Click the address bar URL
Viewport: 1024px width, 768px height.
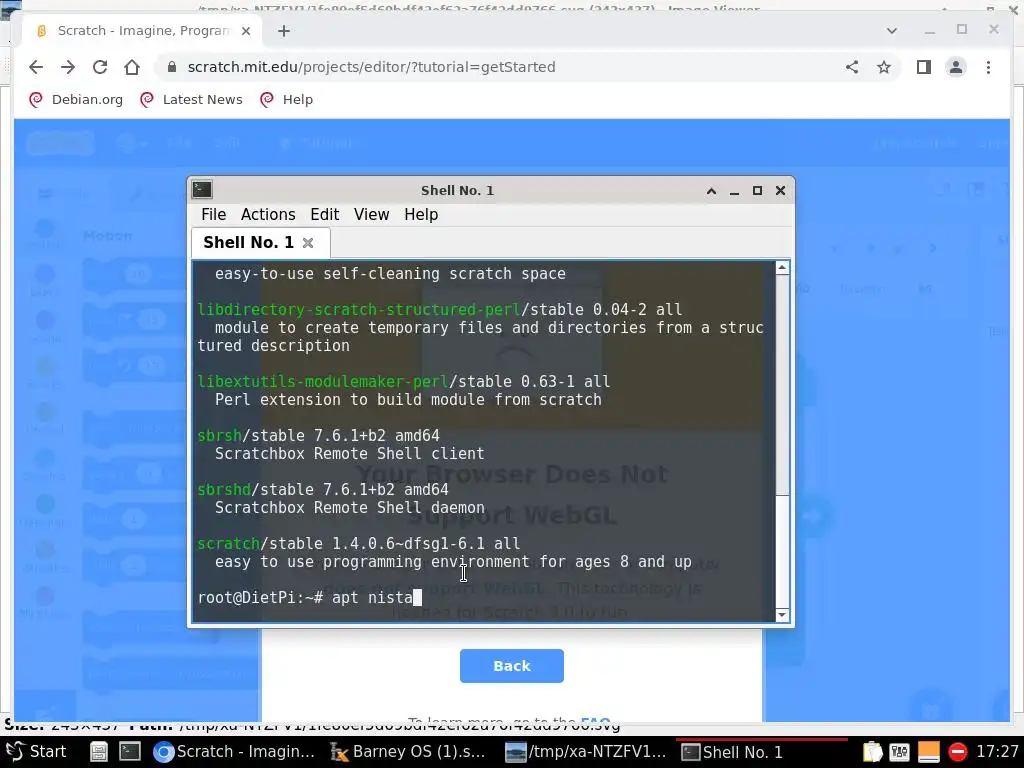click(371, 67)
